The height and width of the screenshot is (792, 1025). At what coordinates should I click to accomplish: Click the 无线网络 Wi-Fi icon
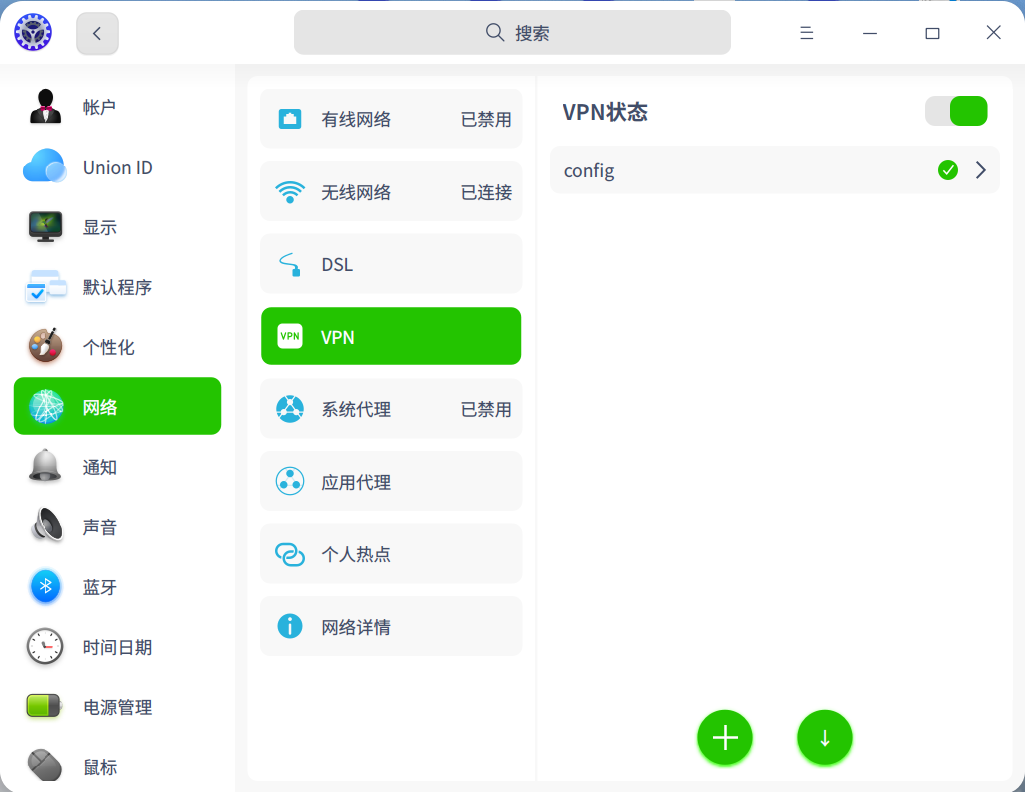(x=290, y=192)
